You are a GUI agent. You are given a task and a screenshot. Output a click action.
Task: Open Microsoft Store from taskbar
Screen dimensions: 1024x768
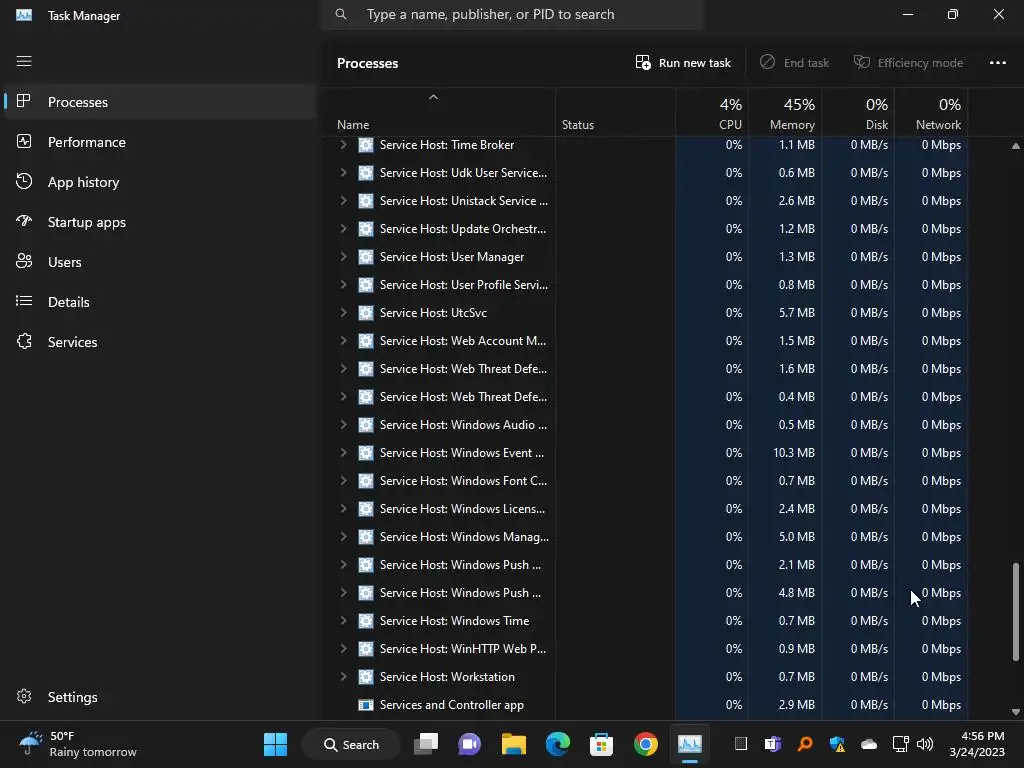[x=601, y=744]
